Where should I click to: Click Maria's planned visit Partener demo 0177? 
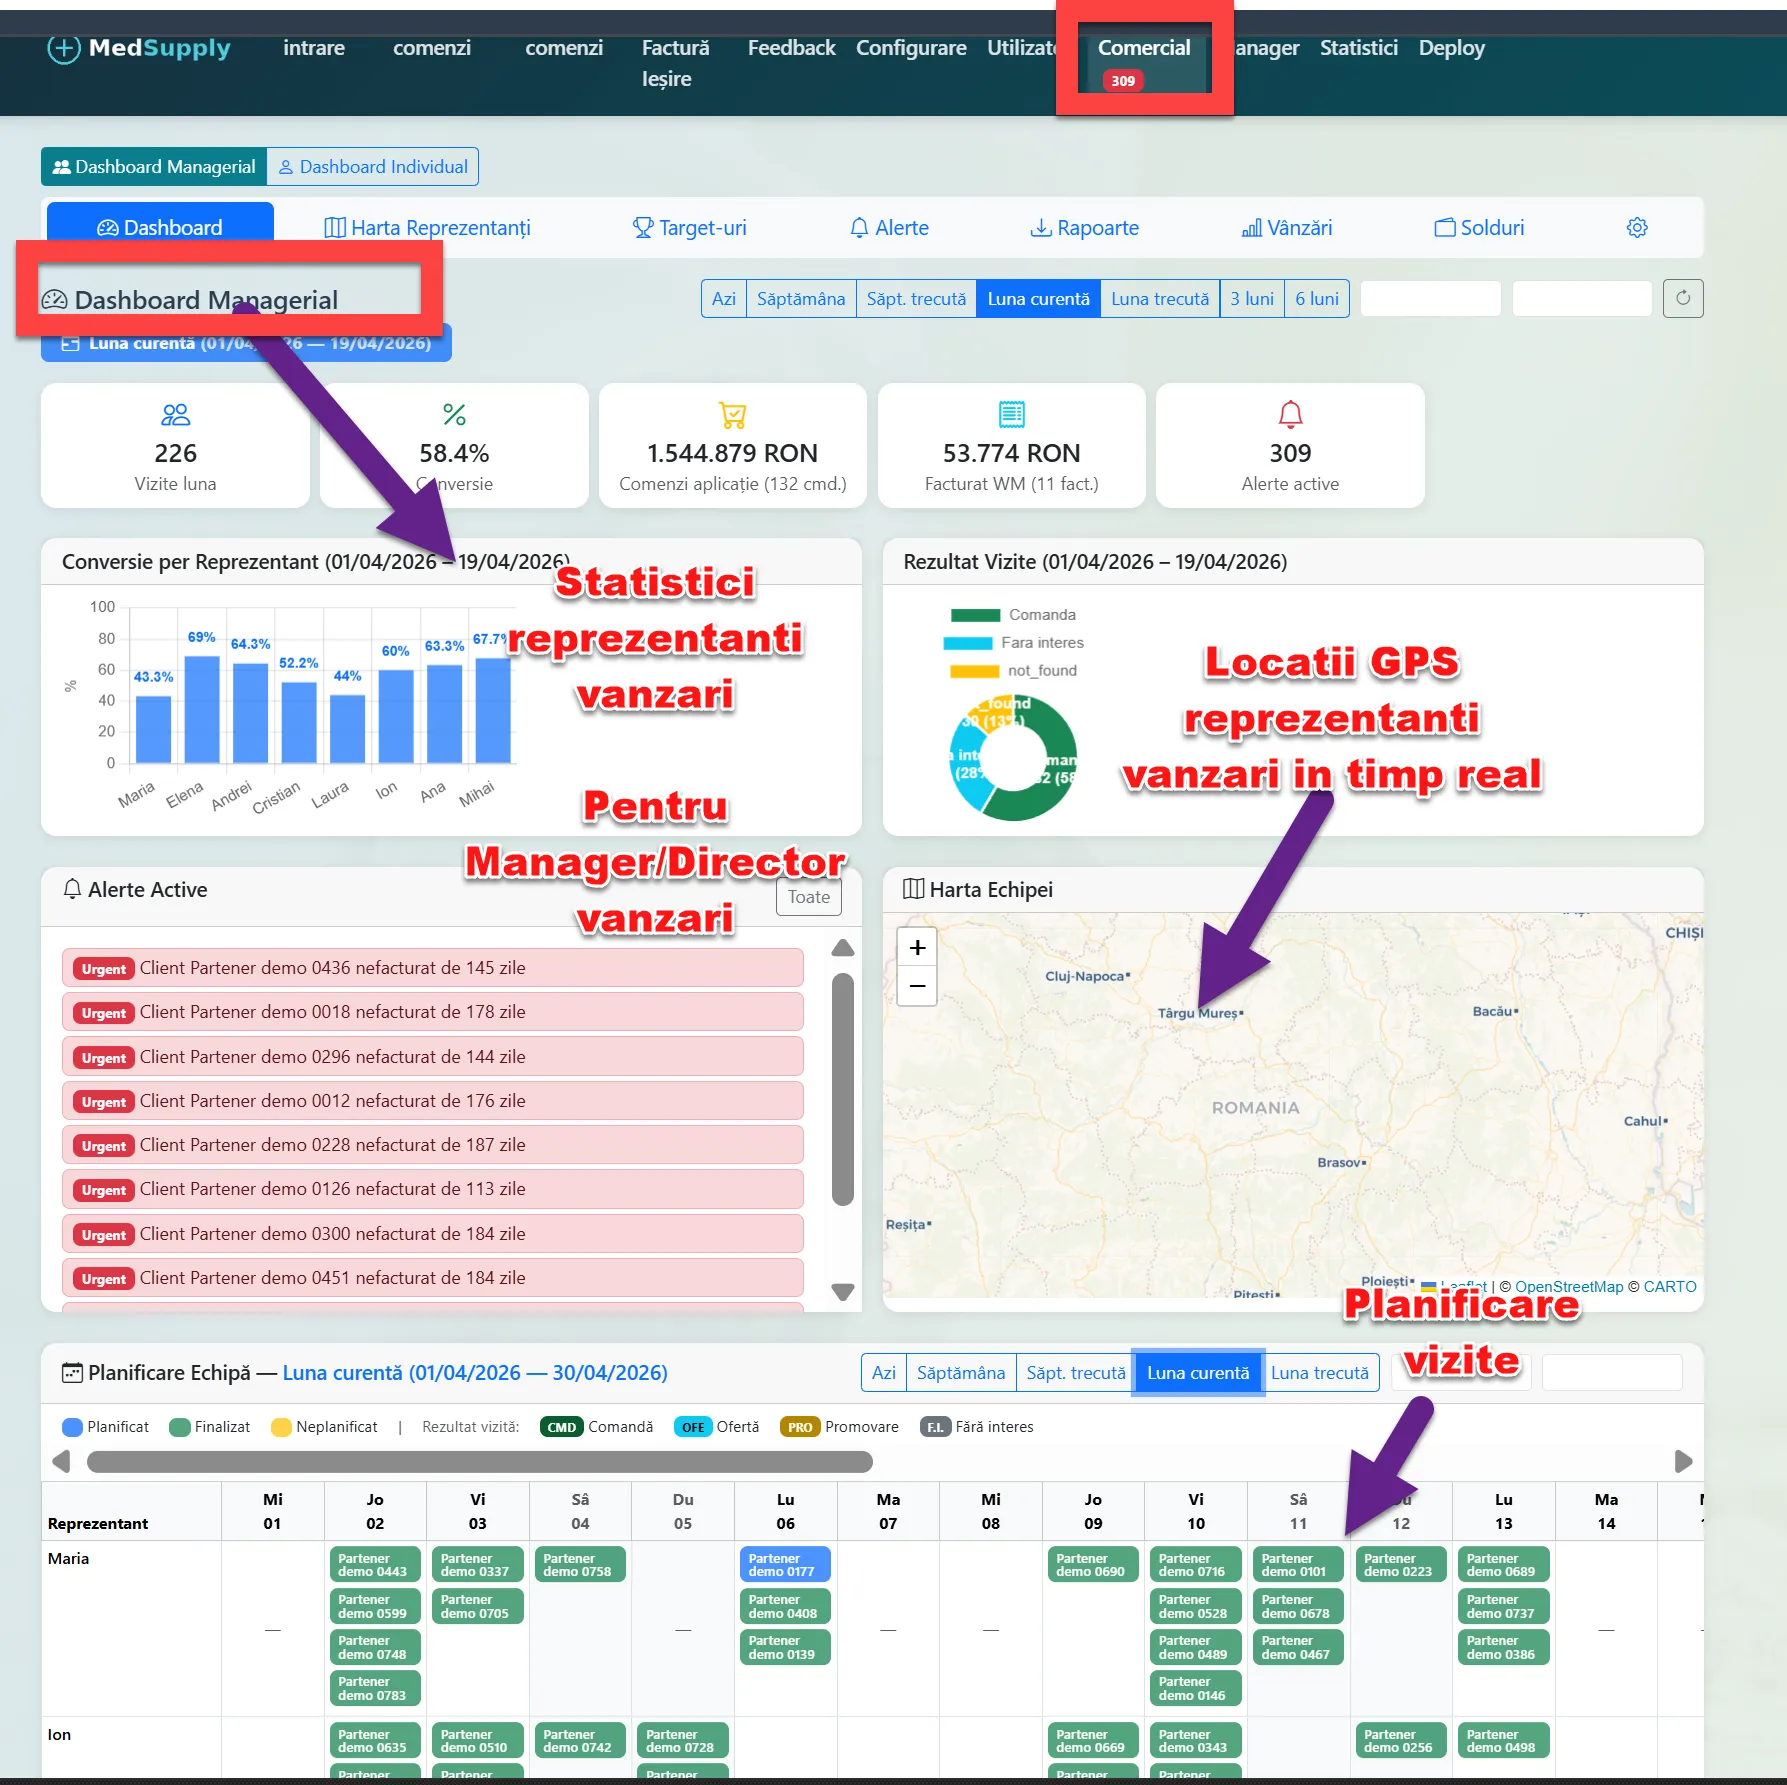(x=785, y=1565)
